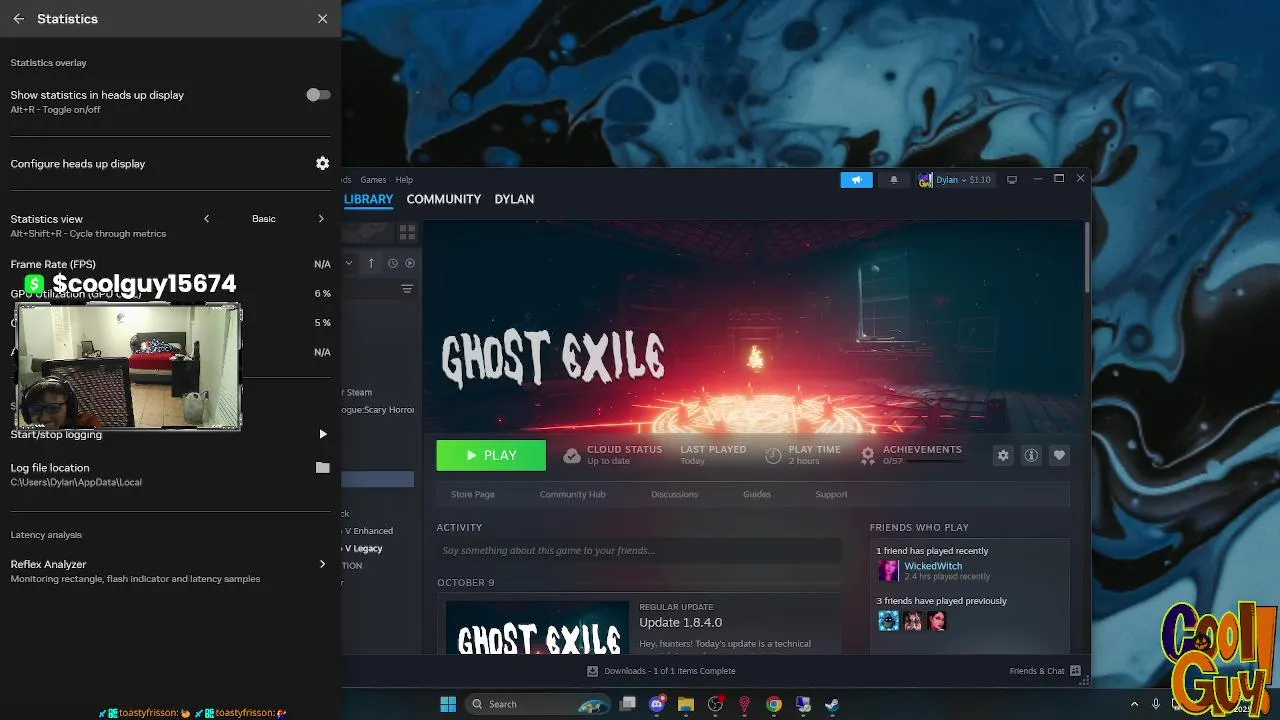Screen dimensions: 1280x720
Task: Cycle Statistics view to next option
Action: 321,219
